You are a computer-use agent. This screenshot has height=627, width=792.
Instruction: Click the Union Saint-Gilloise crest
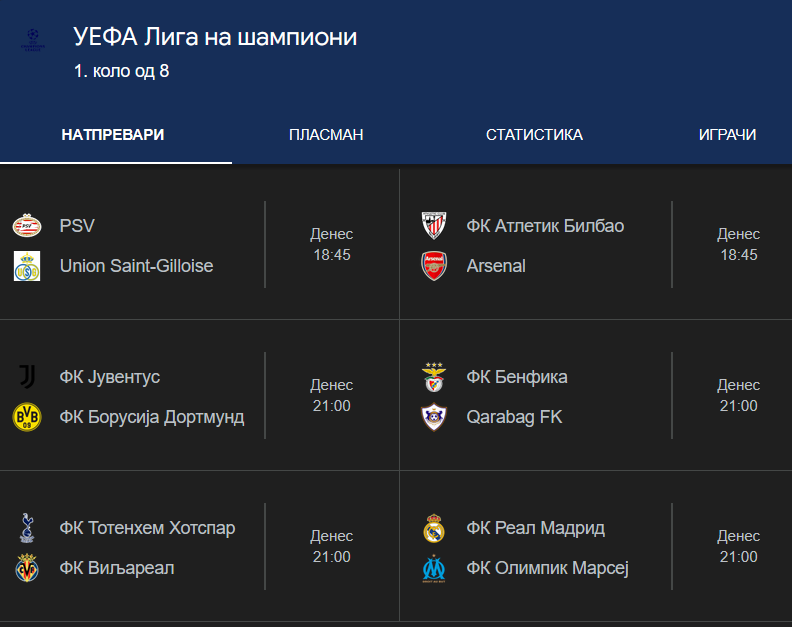(x=27, y=266)
